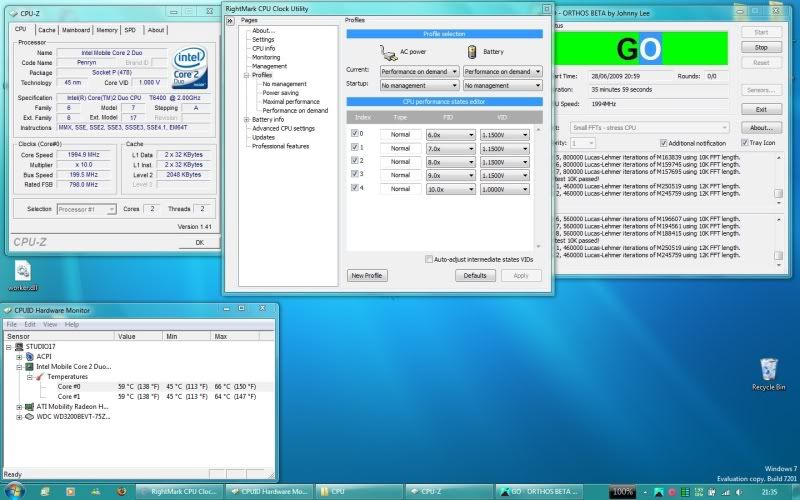Open Firefox from the quick launch bar
The image size is (800, 500).
click(121, 492)
